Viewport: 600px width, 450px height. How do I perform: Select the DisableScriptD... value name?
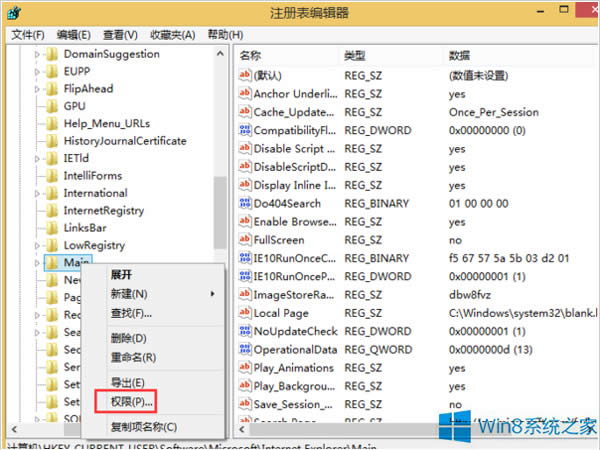(295, 167)
